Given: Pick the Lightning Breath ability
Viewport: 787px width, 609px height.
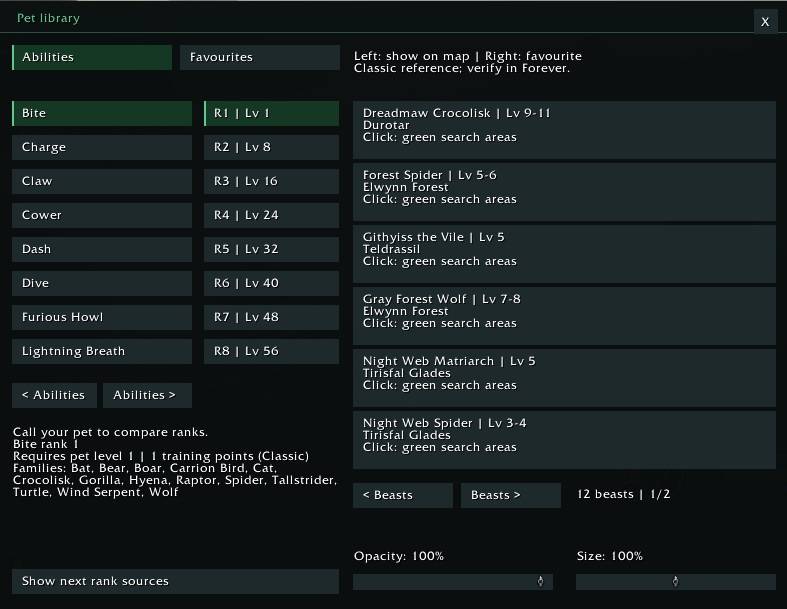Looking at the screenshot, I should (x=102, y=351).
